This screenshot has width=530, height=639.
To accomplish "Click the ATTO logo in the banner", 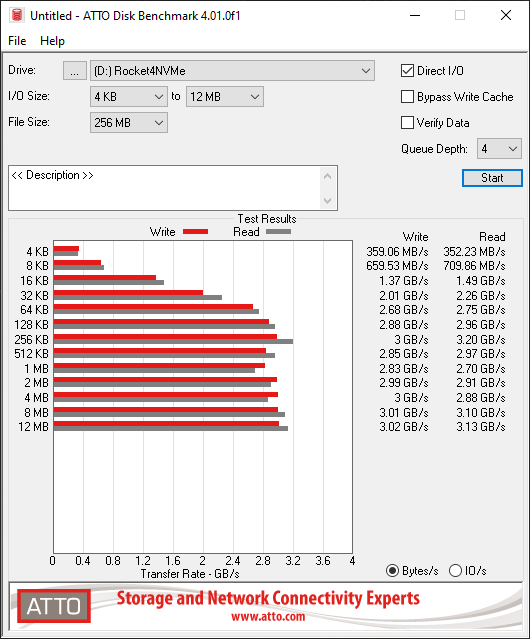I will (54, 606).
